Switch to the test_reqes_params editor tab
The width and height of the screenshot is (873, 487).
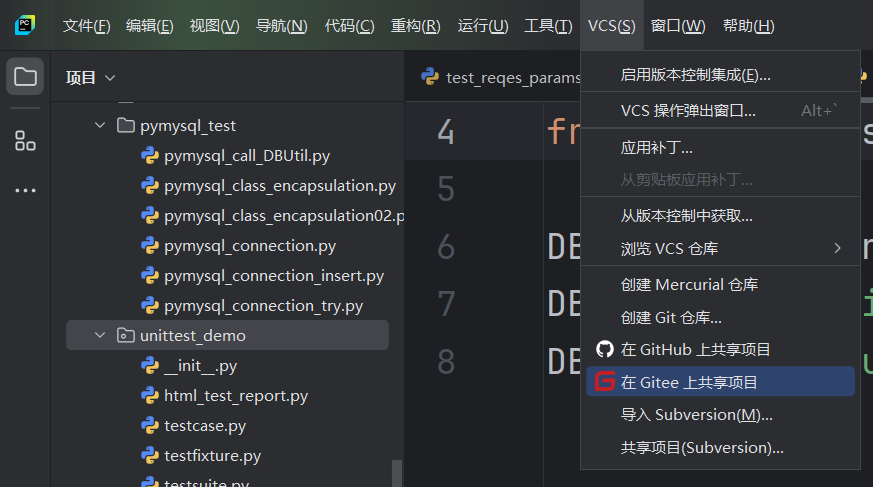(x=501, y=77)
